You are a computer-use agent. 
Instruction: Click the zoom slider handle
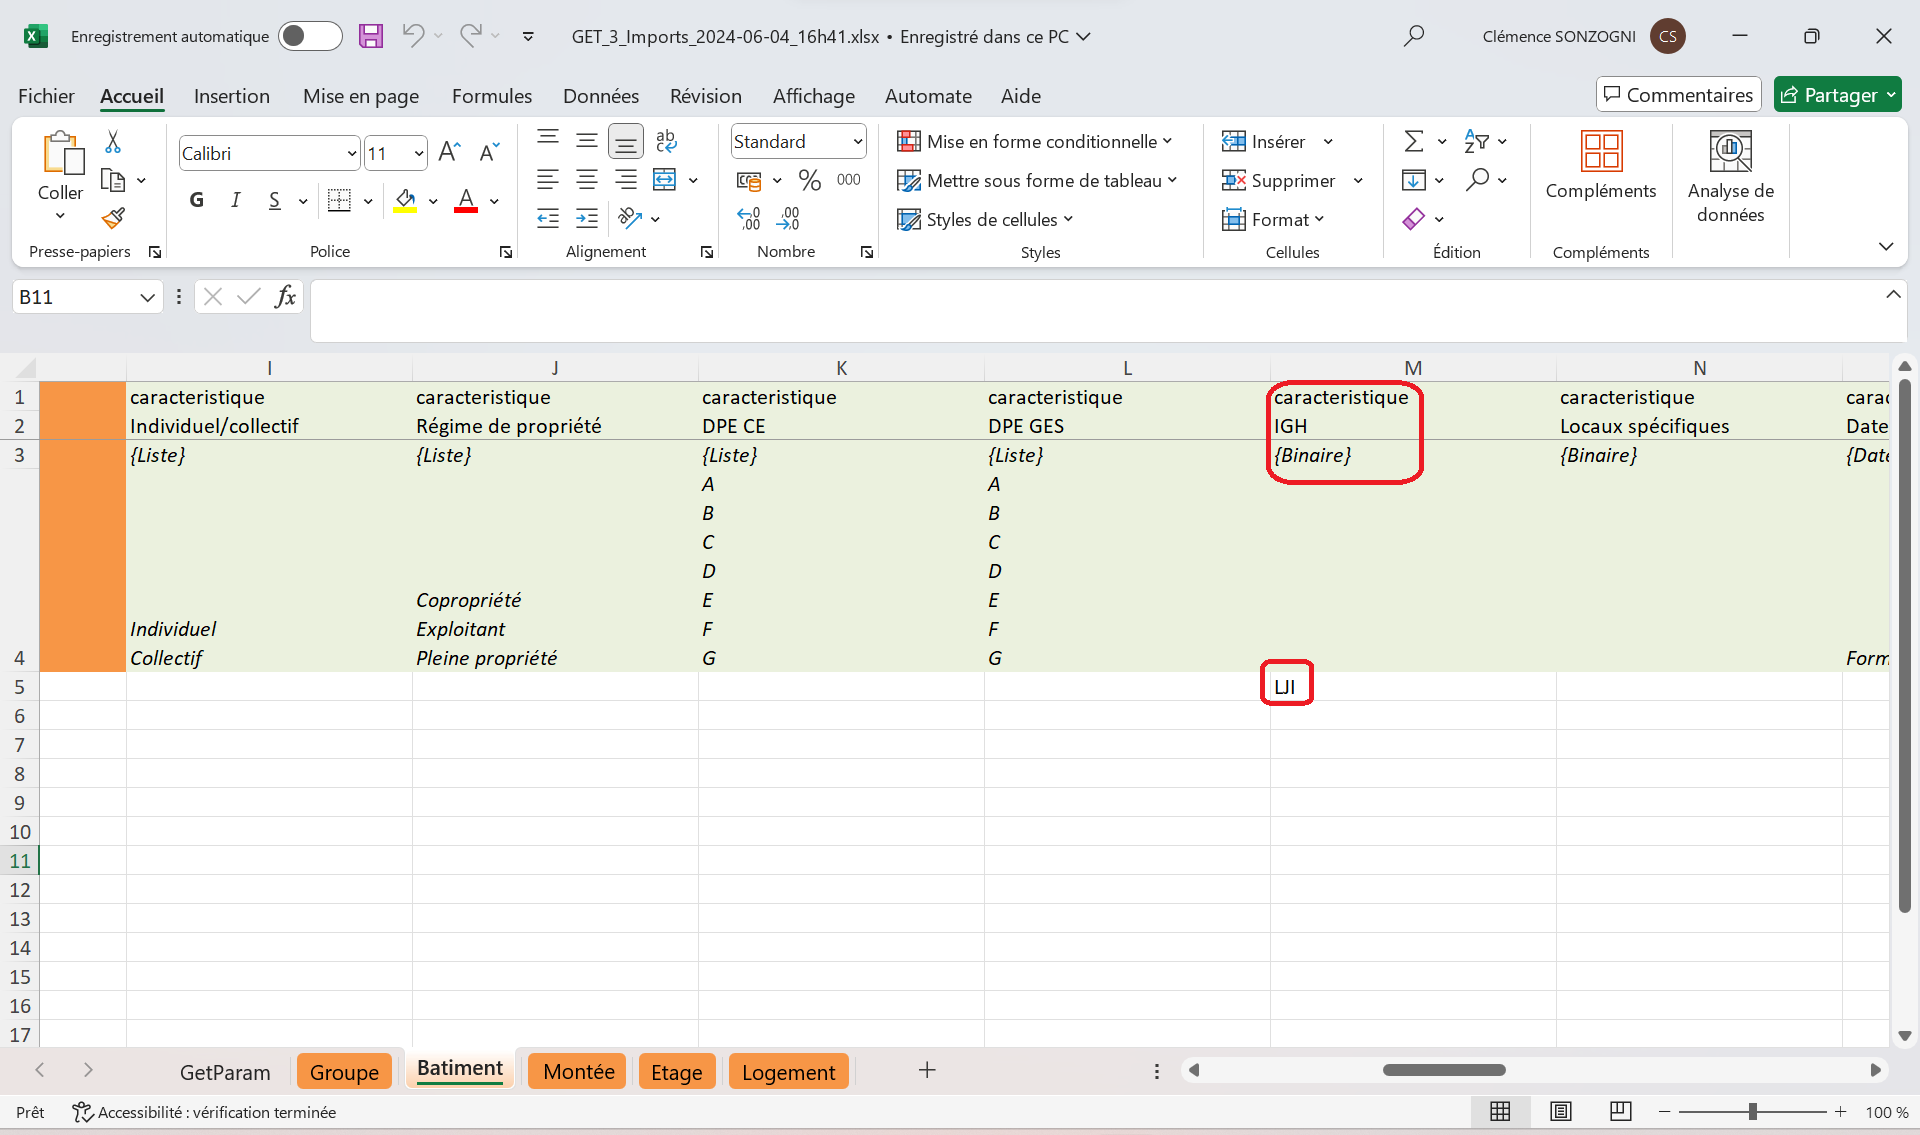coord(1752,1112)
